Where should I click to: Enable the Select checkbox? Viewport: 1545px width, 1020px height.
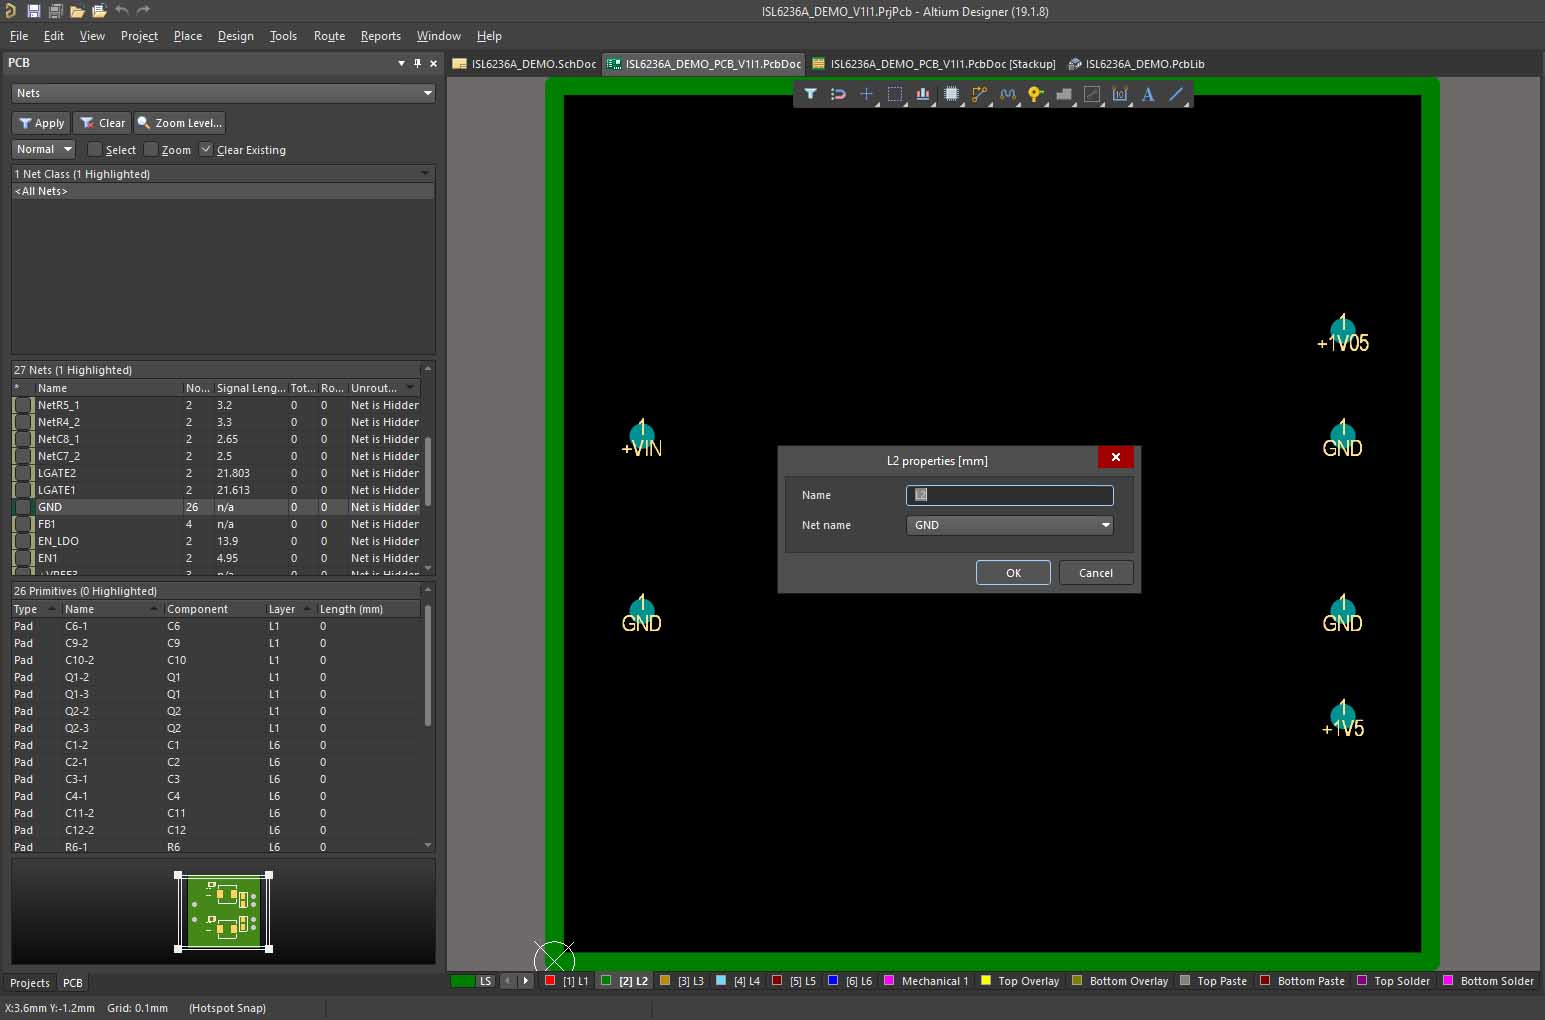tap(95, 150)
